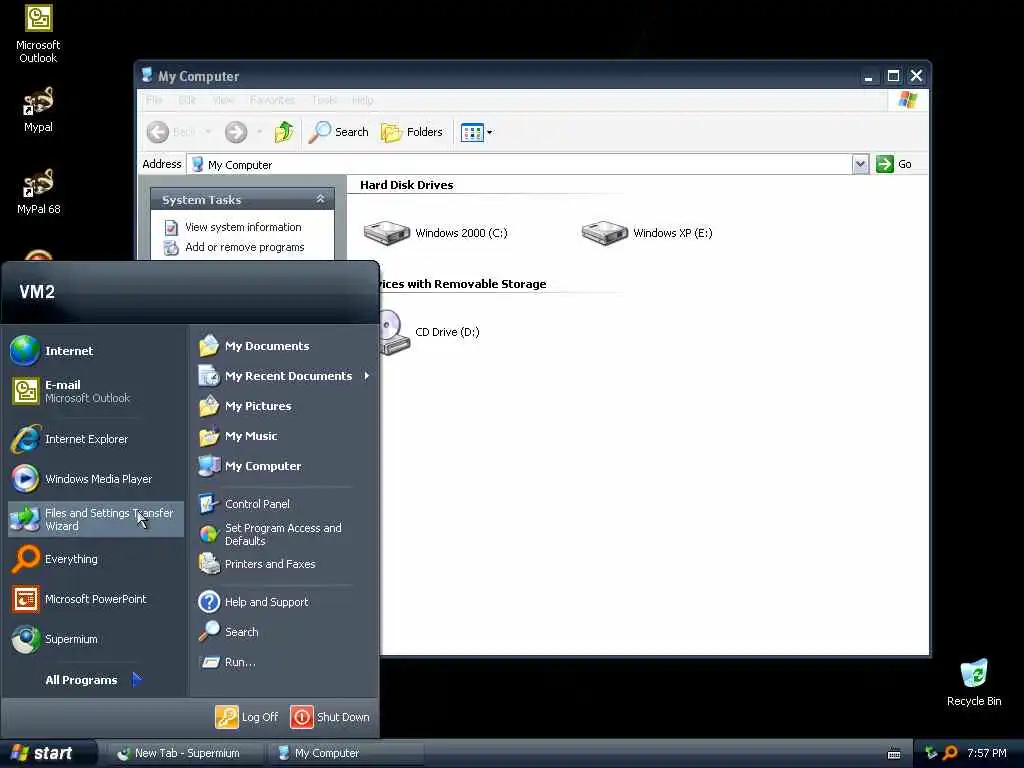Image resolution: width=1024 pixels, height=768 pixels.
Task: Select the CD Drive (D:) icon
Action: [x=430, y=332]
